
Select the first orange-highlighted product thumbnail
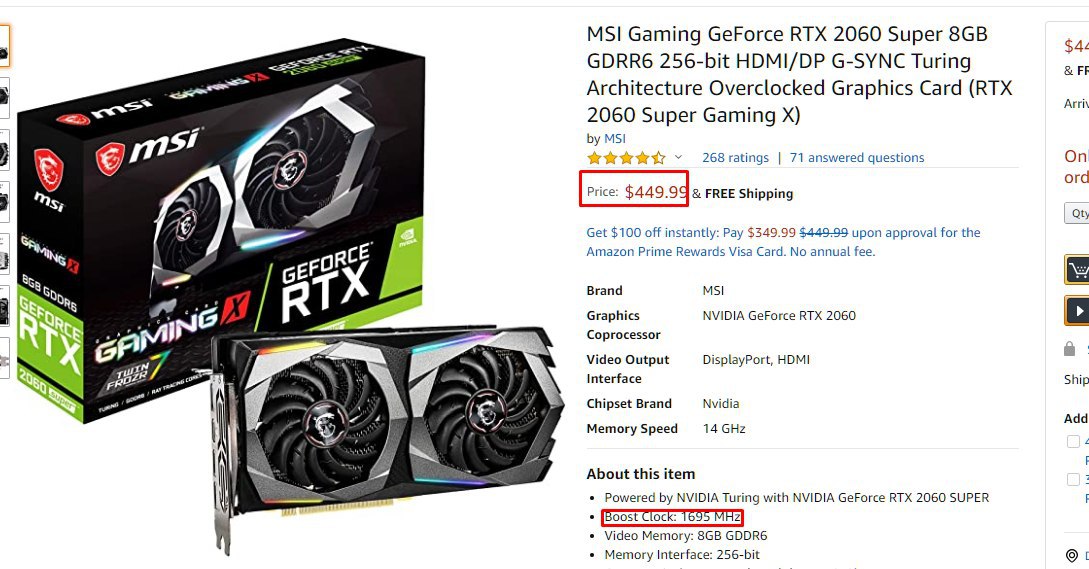[4, 46]
